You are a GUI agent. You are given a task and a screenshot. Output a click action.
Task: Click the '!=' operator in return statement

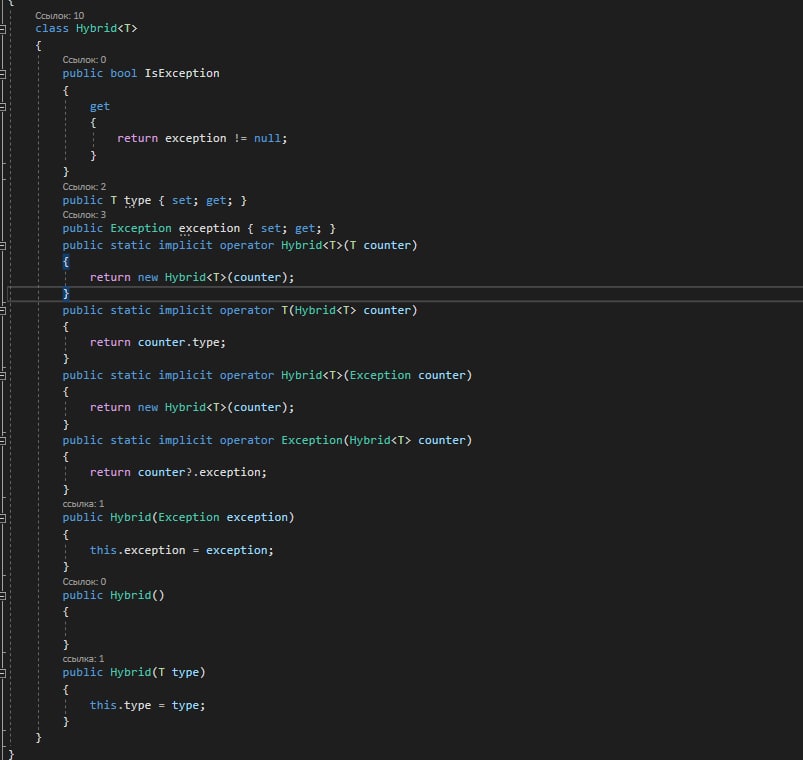click(x=240, y=139)
